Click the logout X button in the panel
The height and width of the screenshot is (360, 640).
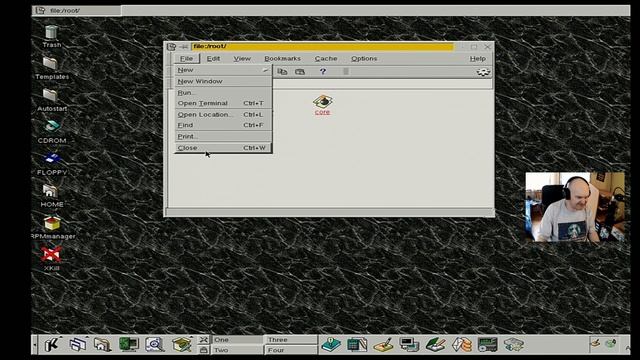point(204,340)
